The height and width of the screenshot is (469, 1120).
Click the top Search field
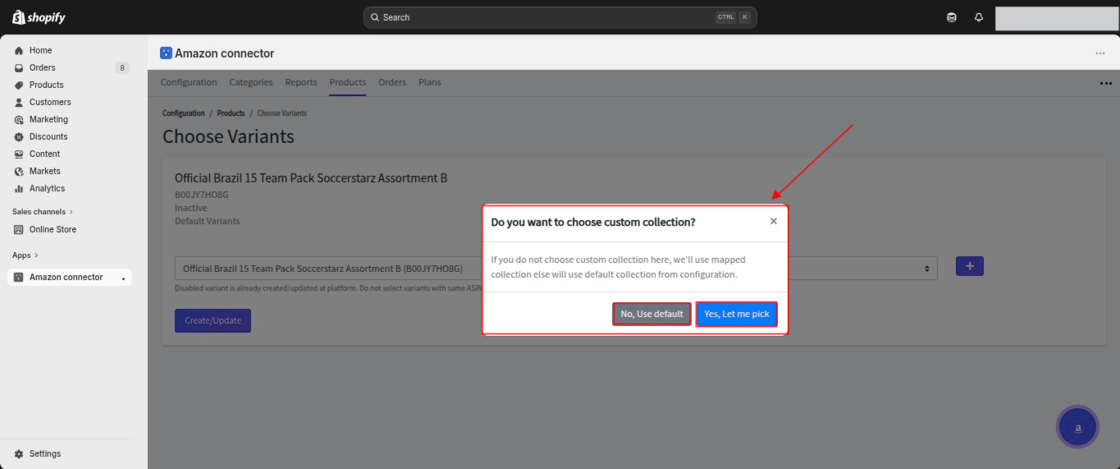click(x=560, y=17)
